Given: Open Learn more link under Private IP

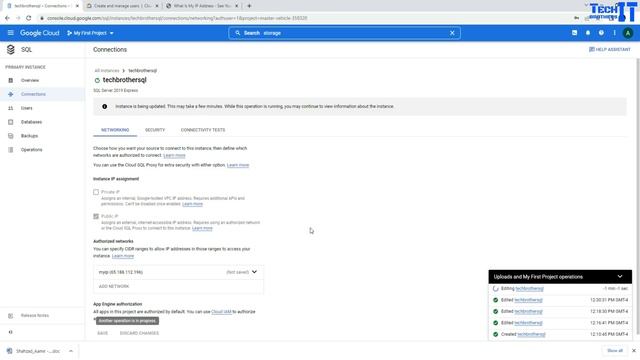Looking at the screenshot, I should 192,204.
